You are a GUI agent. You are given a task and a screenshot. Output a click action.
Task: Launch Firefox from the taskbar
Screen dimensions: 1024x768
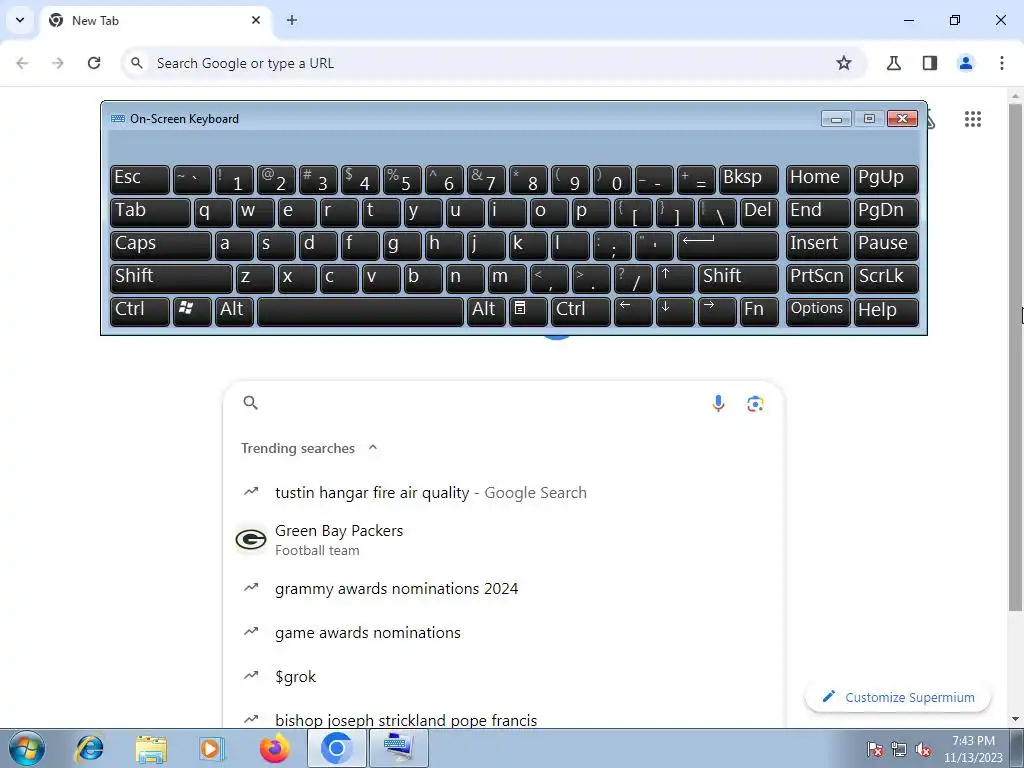(274, 748)
